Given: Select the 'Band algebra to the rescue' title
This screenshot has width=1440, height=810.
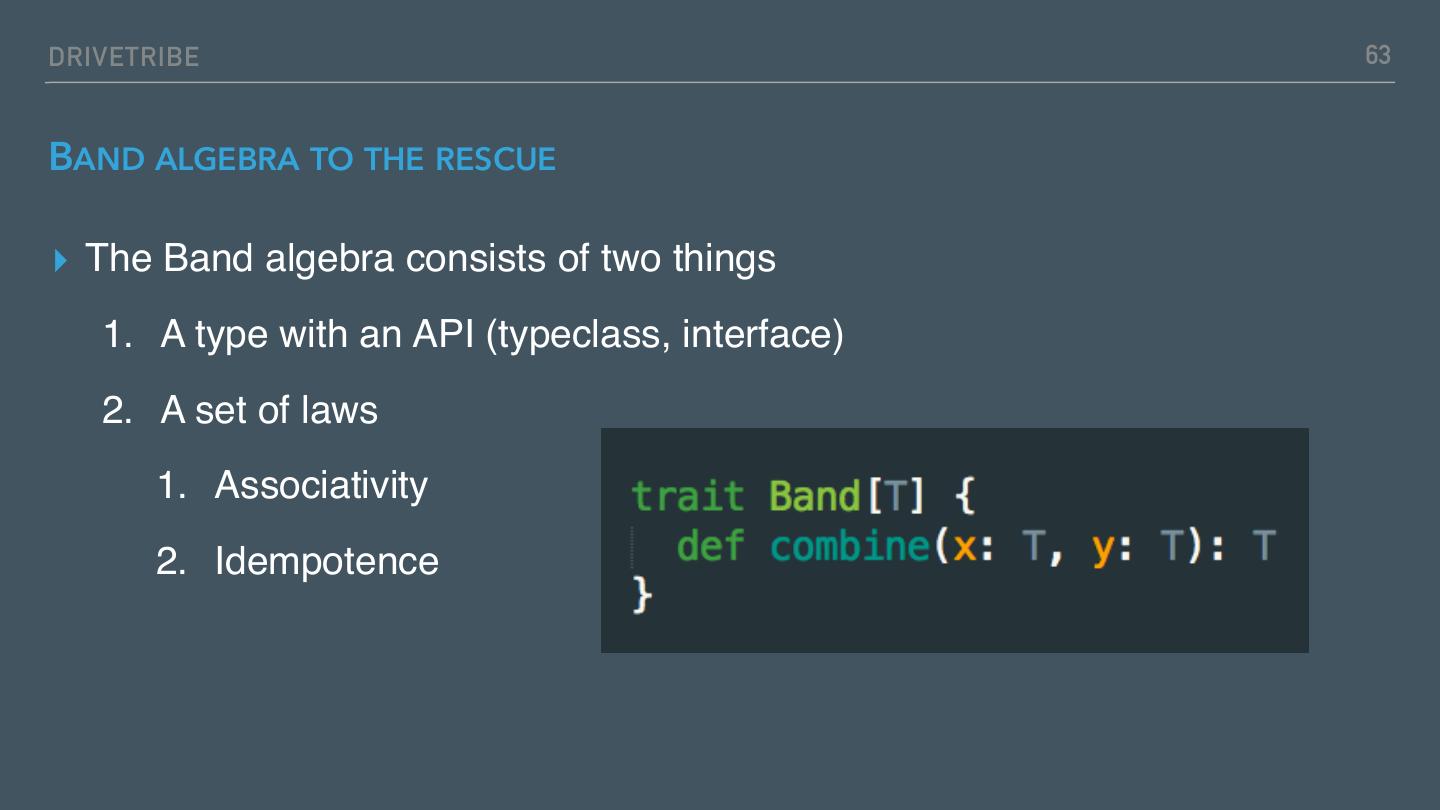Looking at the screenshot, I should 302,158.
